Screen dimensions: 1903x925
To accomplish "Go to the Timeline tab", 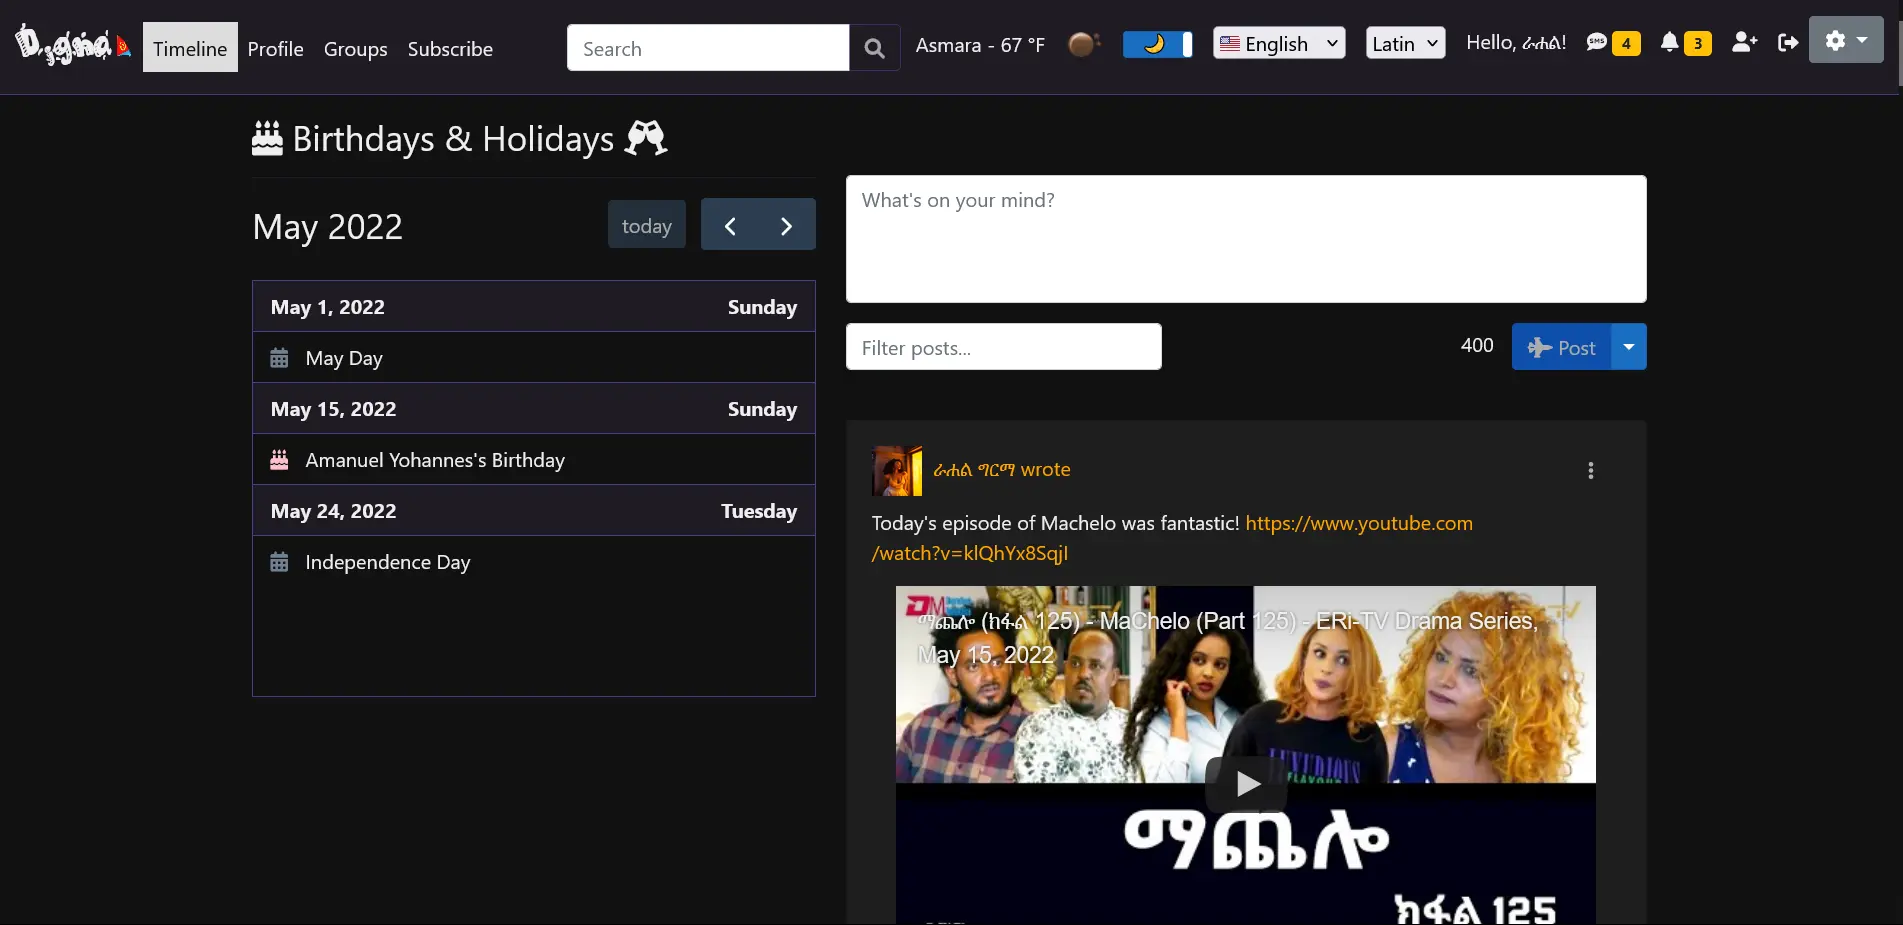I will [190, 48].
